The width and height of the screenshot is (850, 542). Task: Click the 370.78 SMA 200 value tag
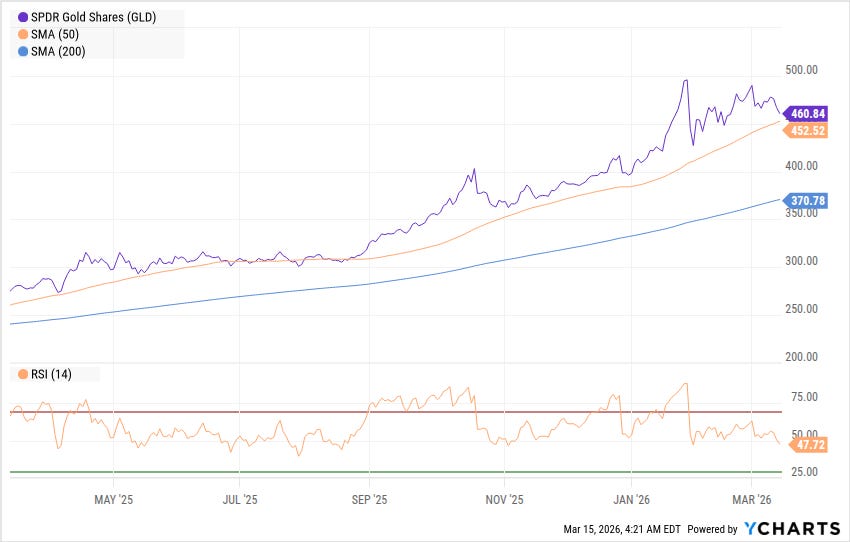point(806,201)
